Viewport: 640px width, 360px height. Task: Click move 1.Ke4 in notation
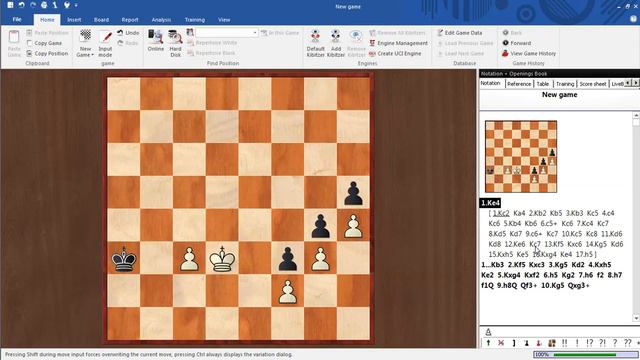[x=490, y=203]
